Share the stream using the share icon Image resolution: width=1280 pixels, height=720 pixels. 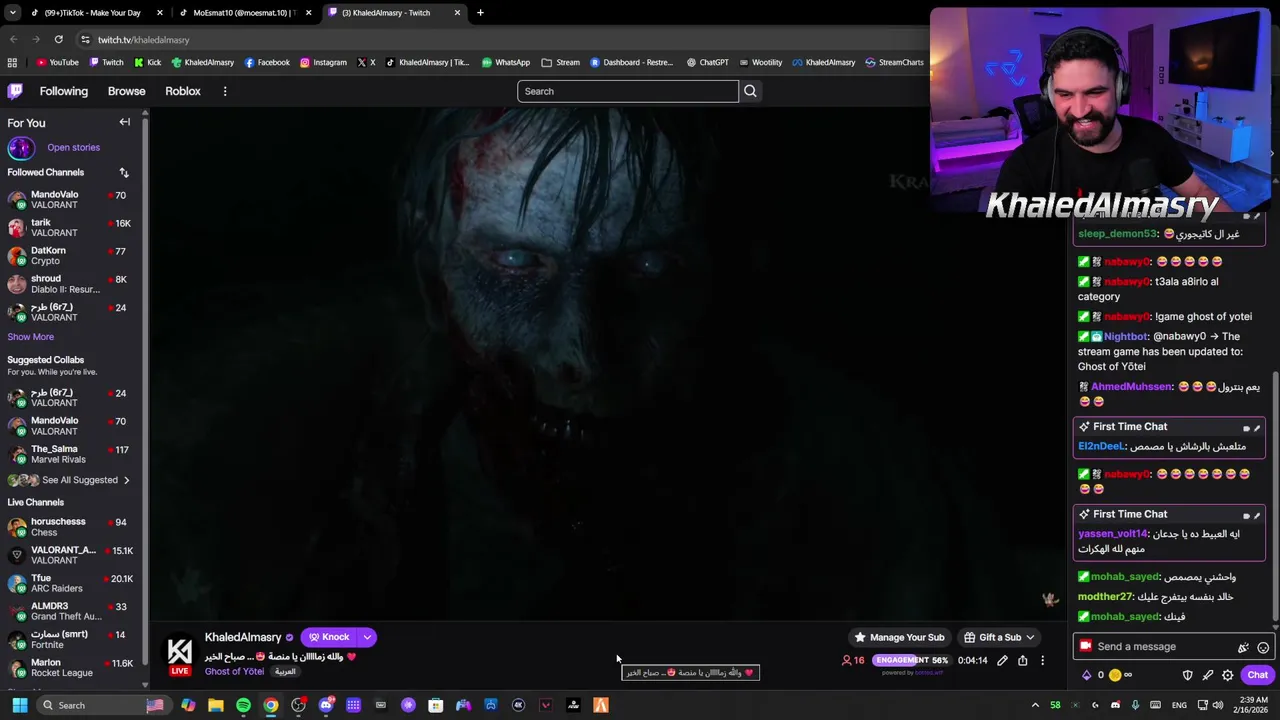click(x=1022, y=660)
